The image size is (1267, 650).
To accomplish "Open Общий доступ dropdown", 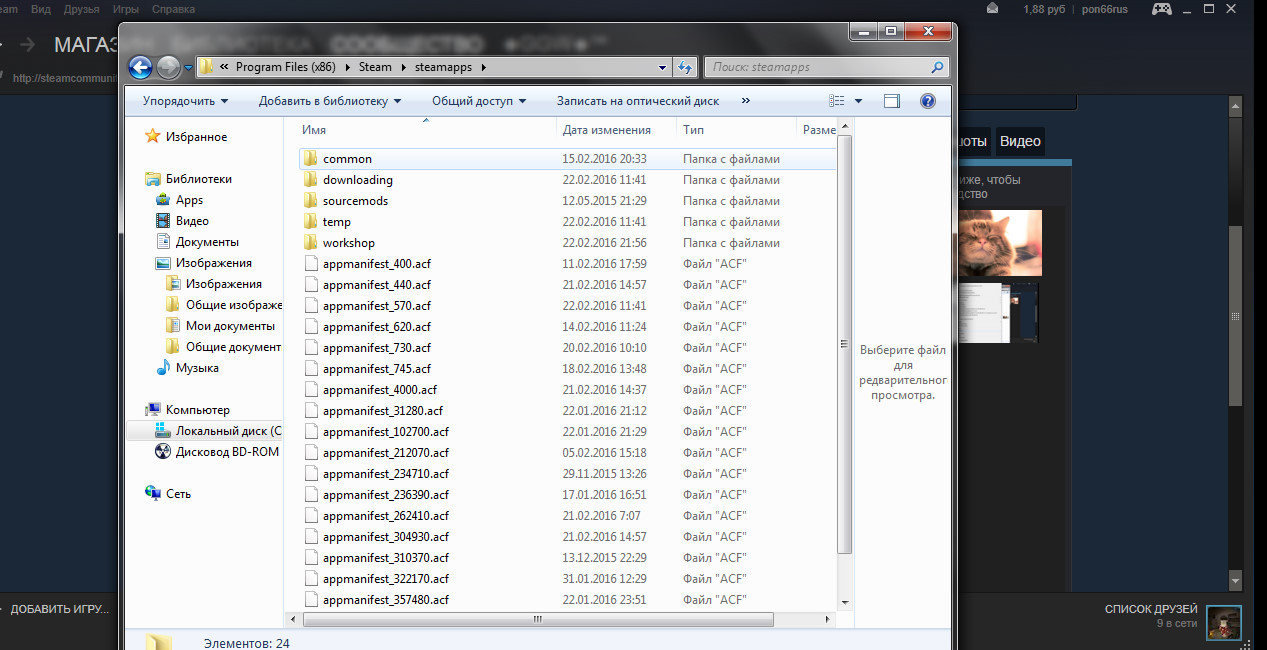I will click(478, 101).
